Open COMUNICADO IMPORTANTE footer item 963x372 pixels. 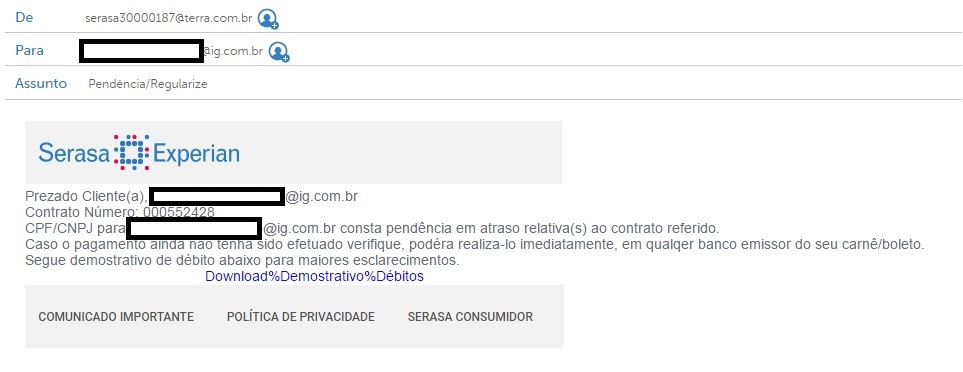116,317
